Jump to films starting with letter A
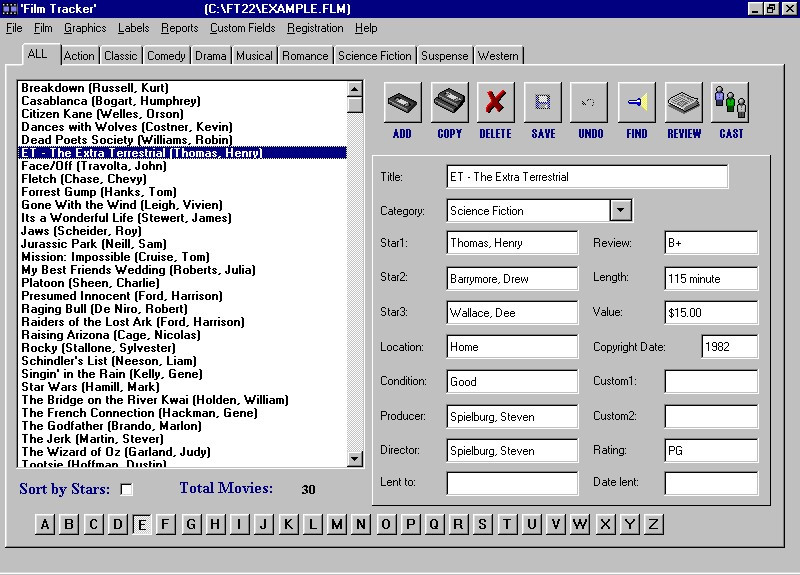This screenshot has width=800, height=575. pyautogui.click(x=45, y=524)
